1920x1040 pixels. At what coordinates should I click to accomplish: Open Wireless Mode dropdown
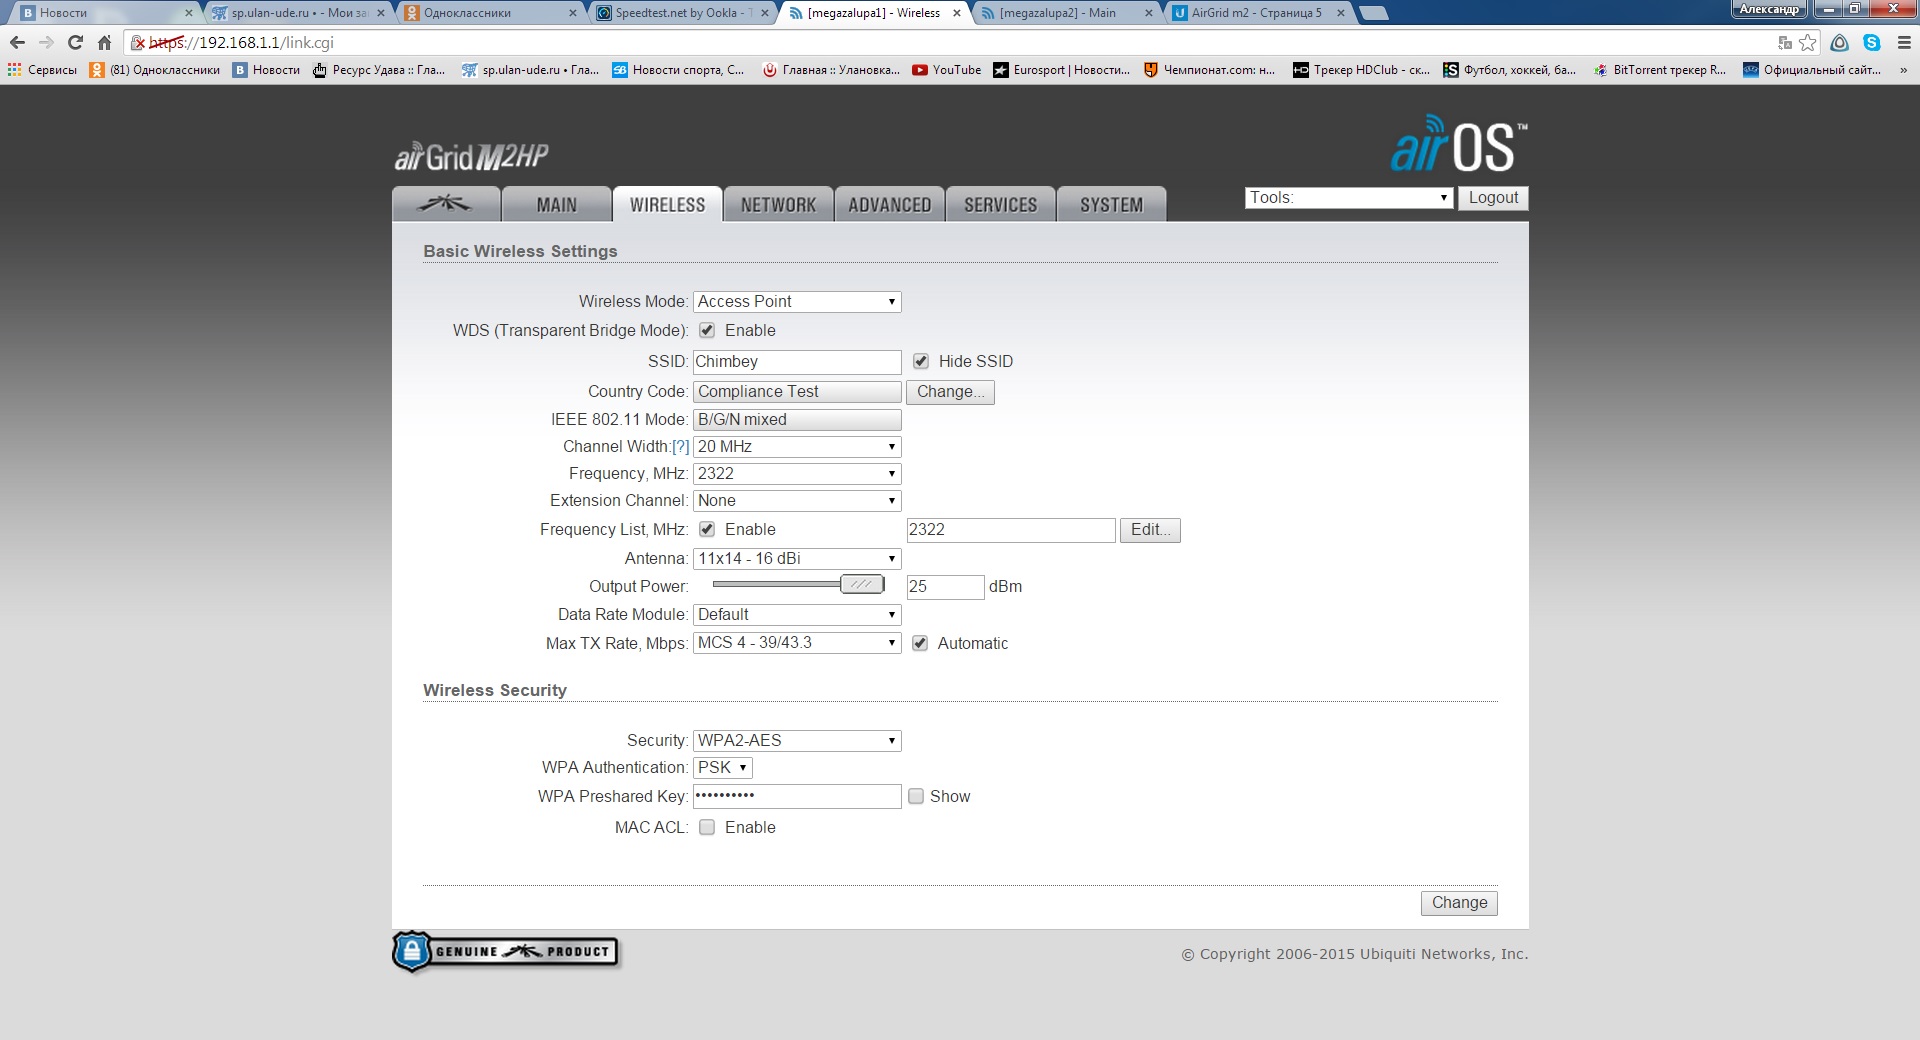(x=797, y=302)
